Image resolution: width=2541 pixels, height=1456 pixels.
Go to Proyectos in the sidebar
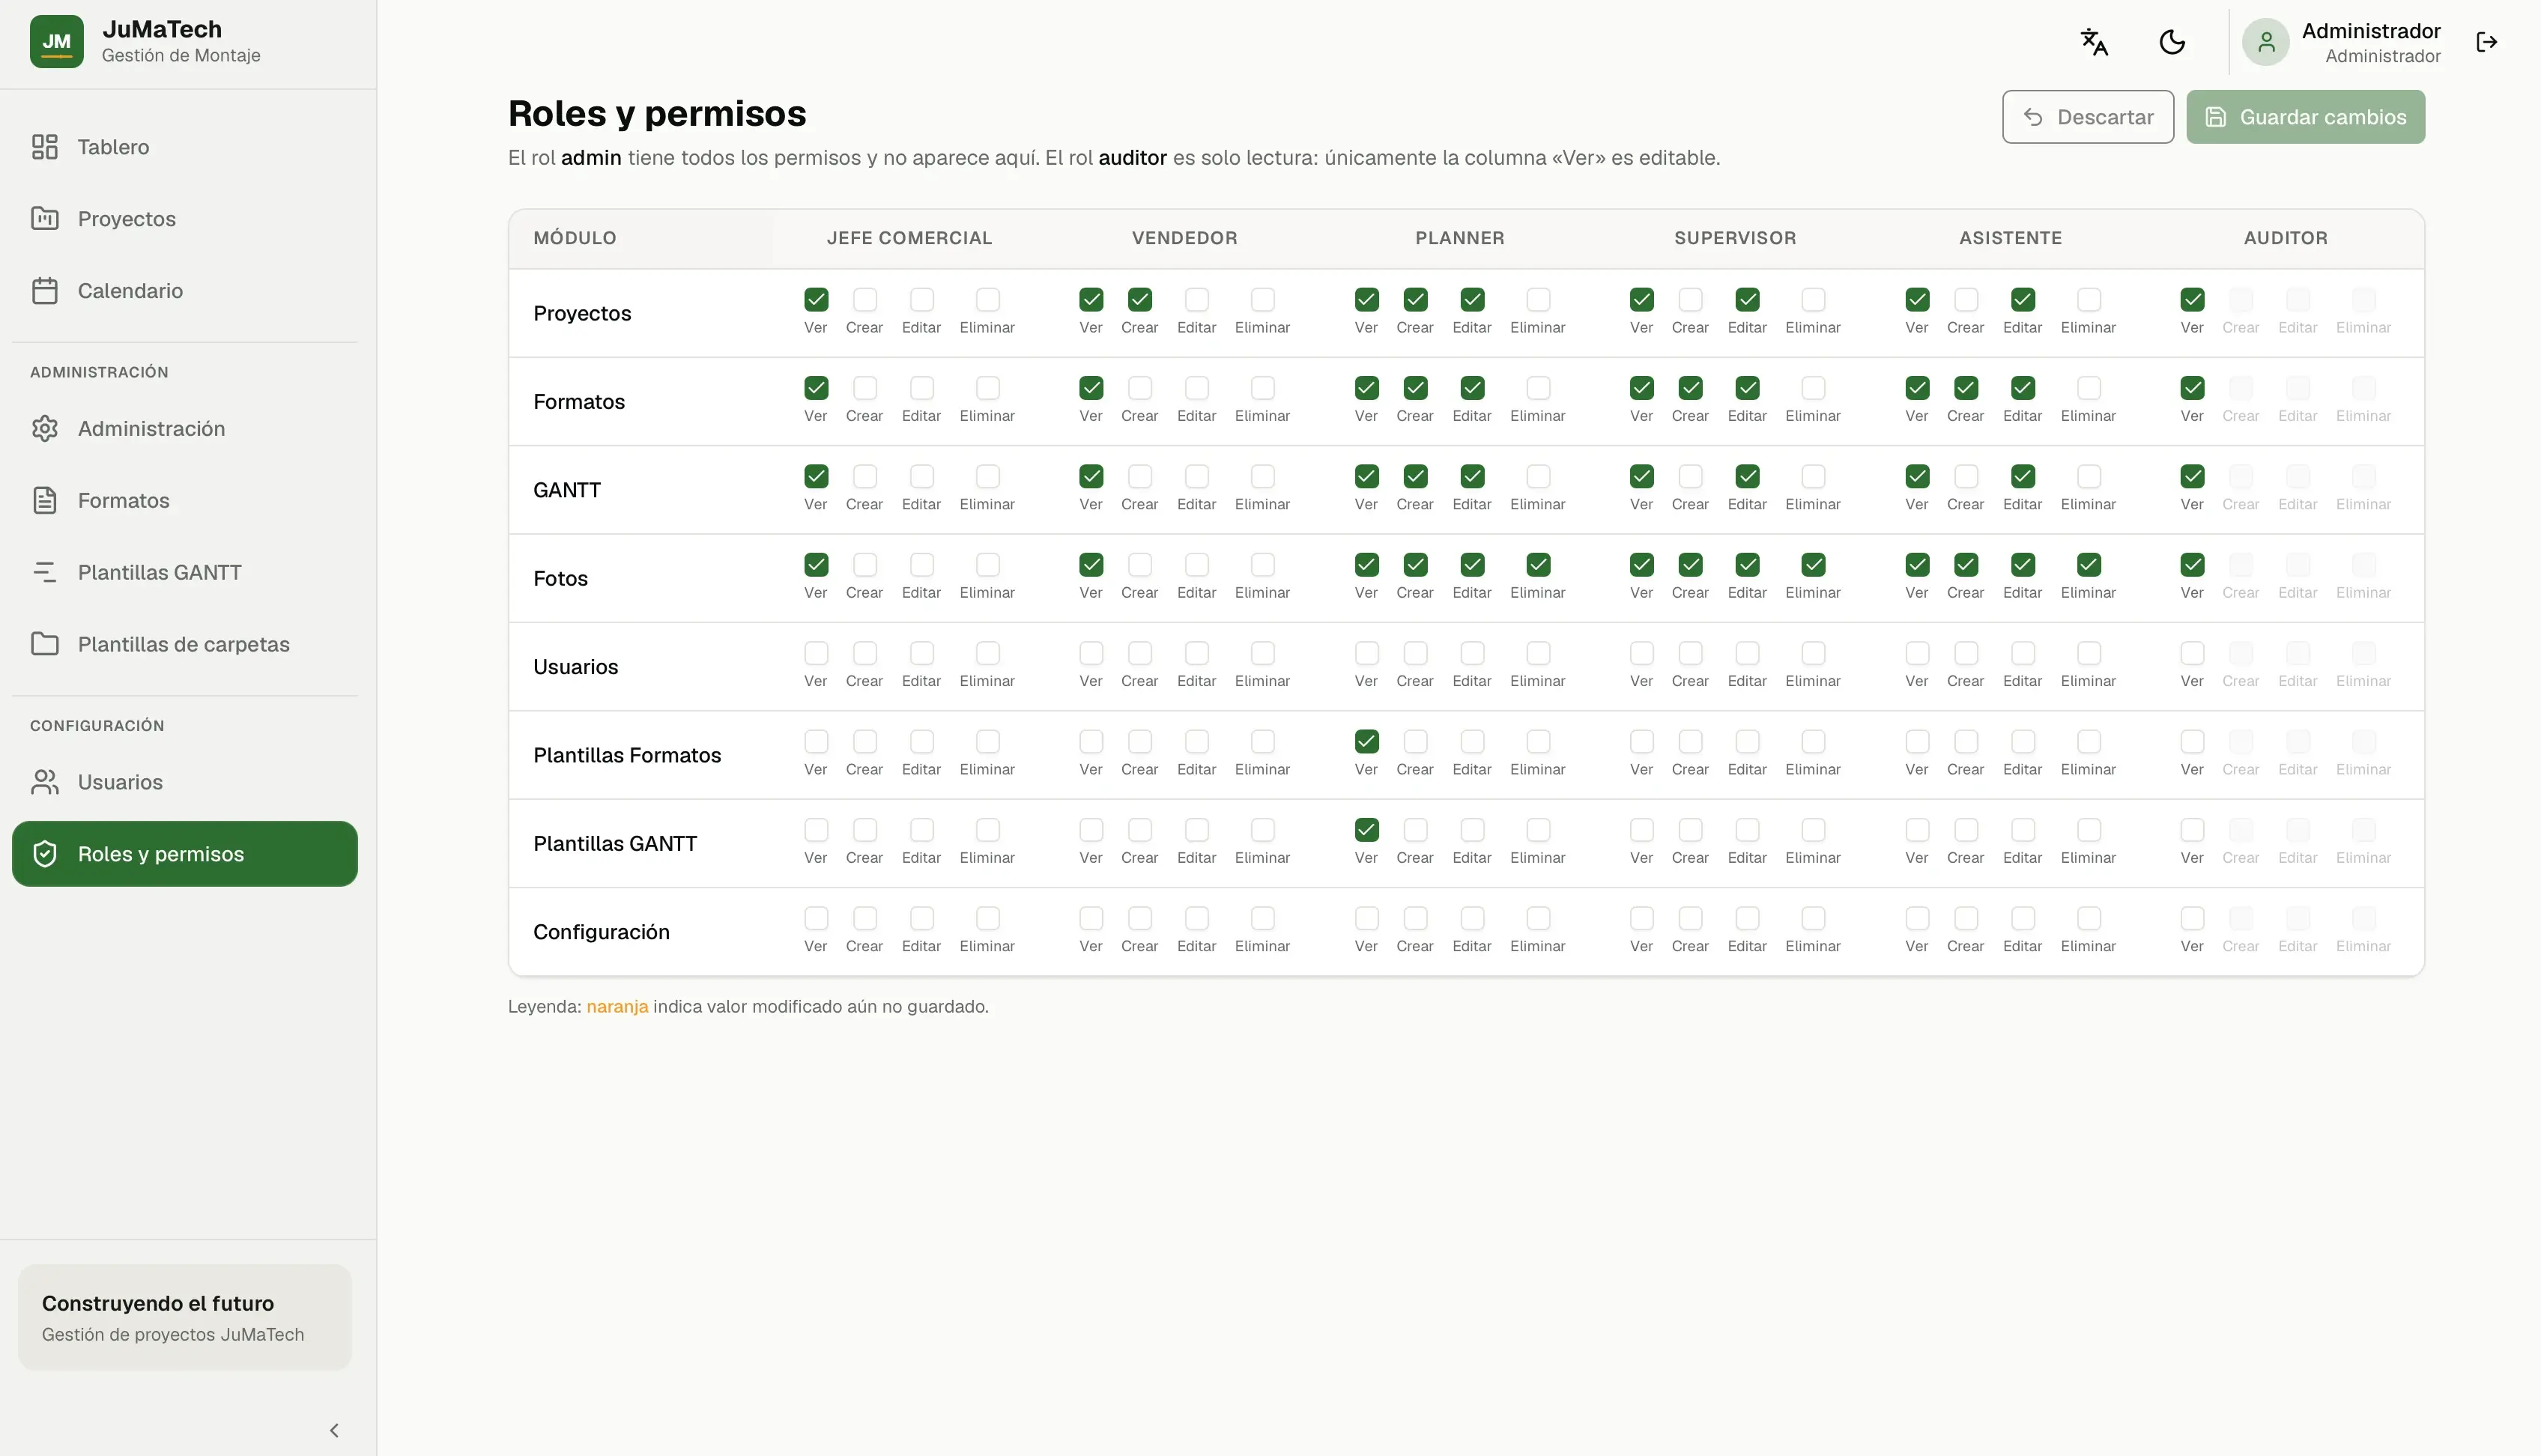(x=184, y=219)
